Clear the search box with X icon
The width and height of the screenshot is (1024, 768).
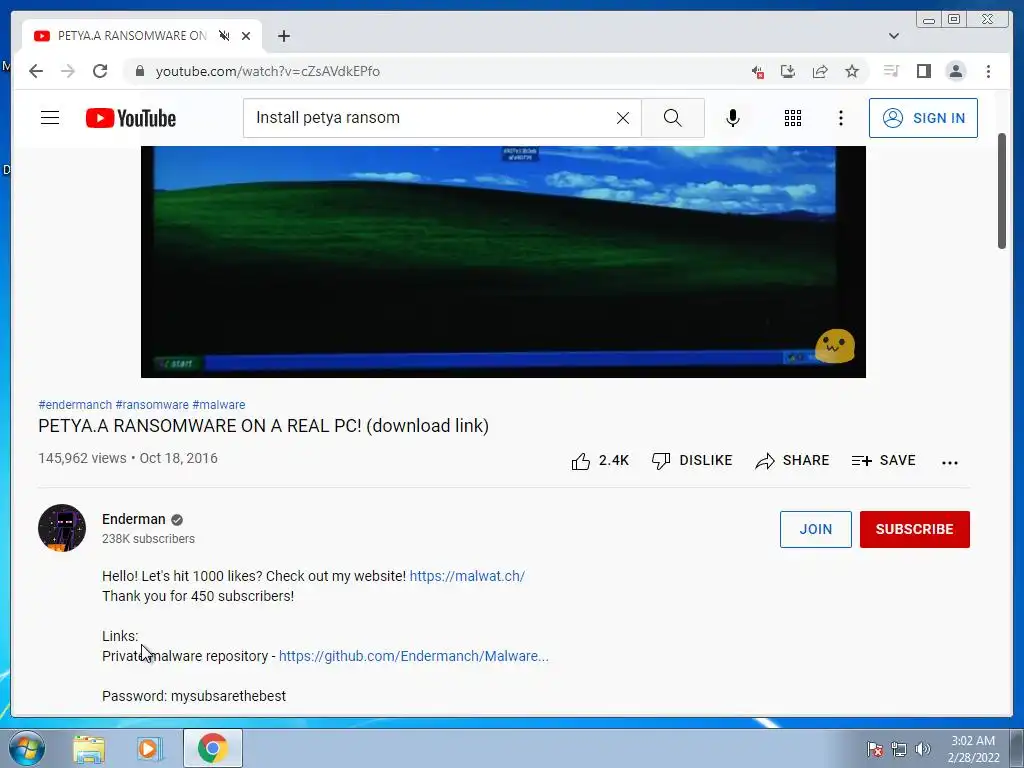(x=623, y=118)
